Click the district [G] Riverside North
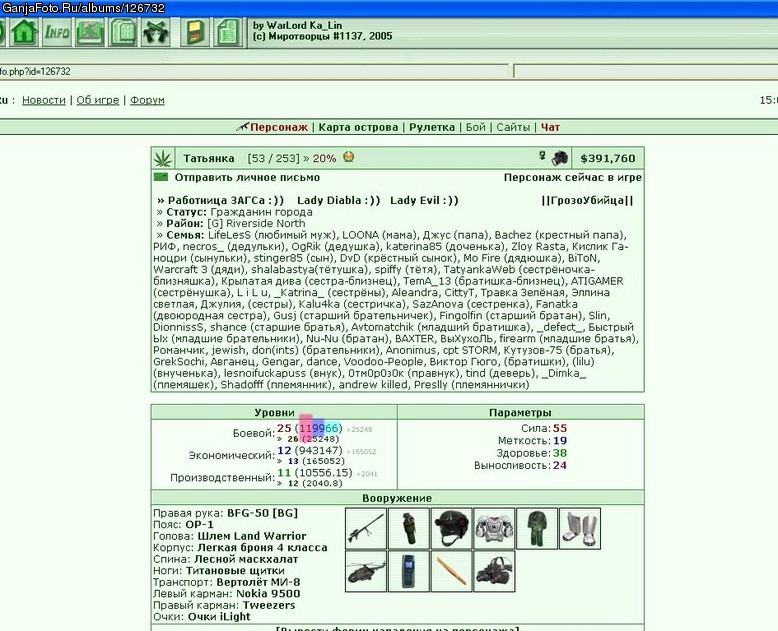 (256, 223)
